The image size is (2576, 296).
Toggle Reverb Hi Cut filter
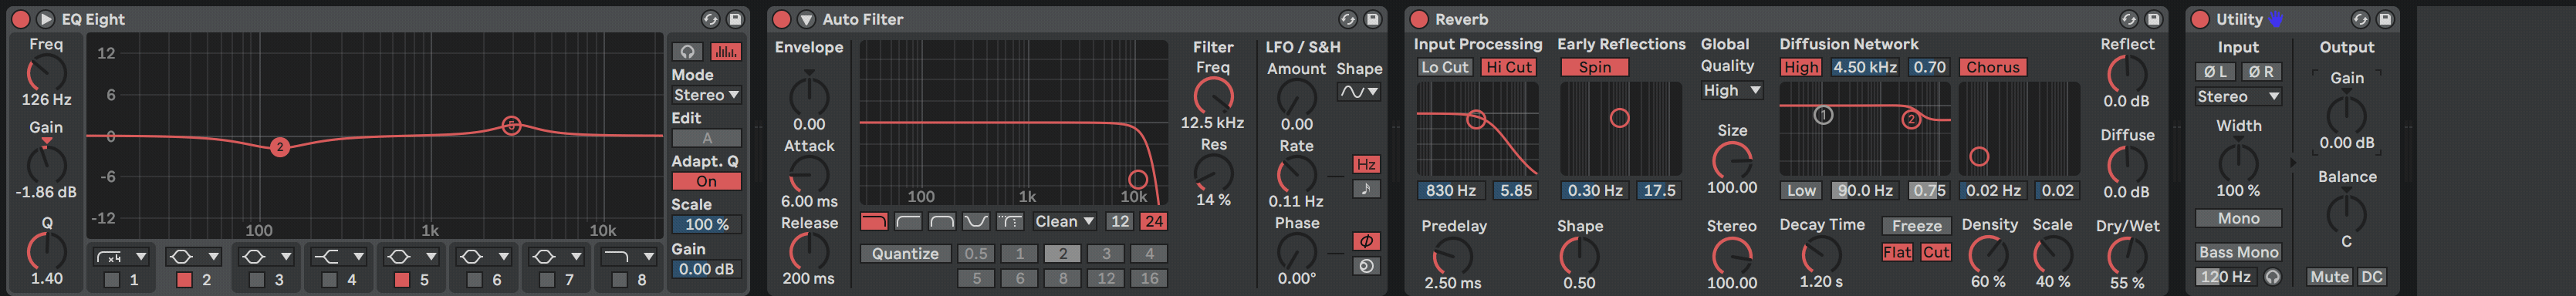[1508, 67]
